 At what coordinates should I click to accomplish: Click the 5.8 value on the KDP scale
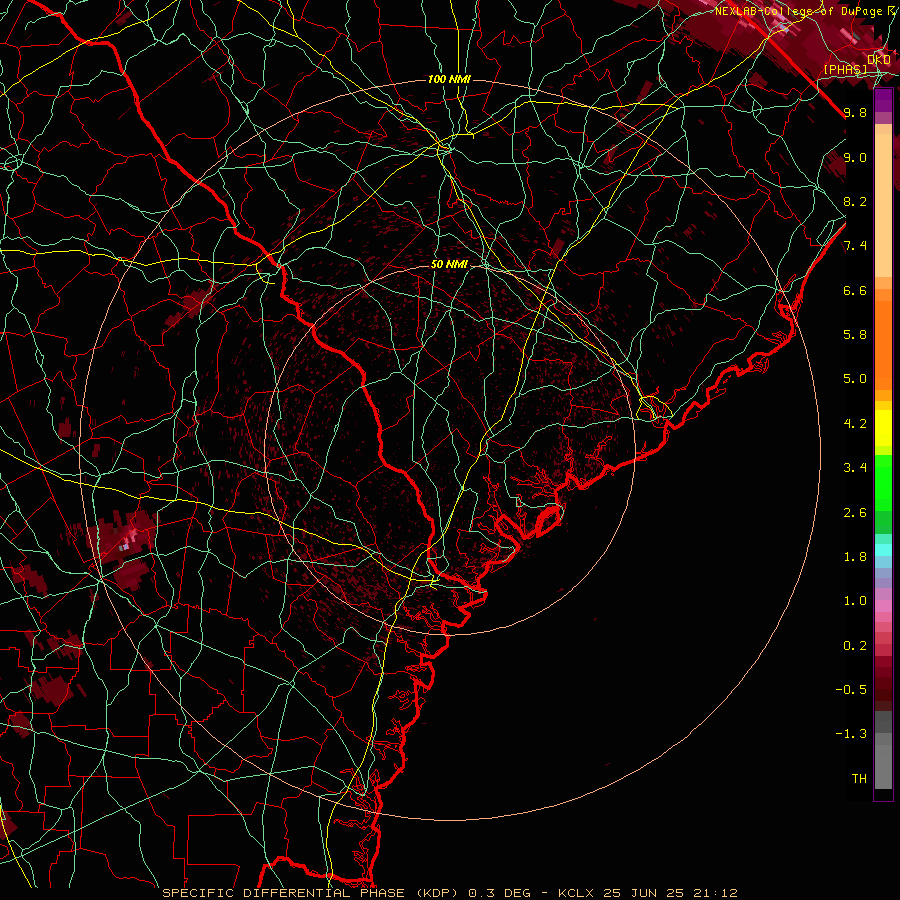tap(855, 335)
